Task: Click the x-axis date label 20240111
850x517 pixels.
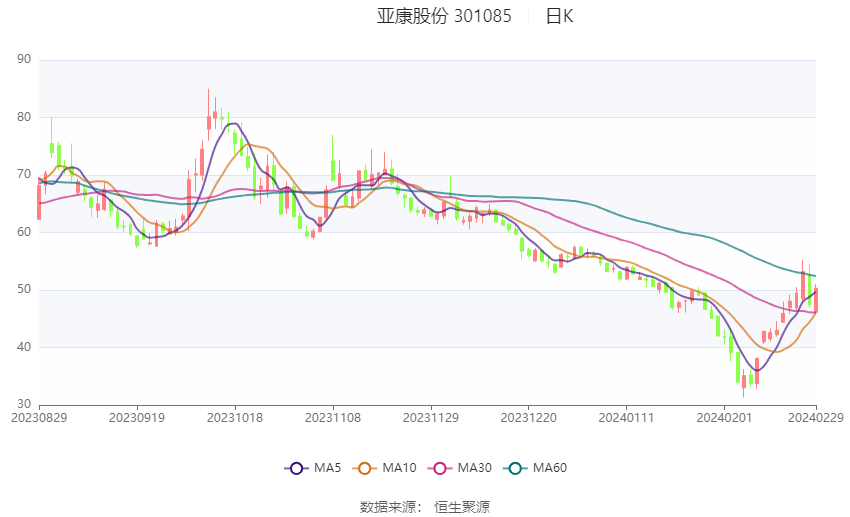Action: [x=626, y=418]
